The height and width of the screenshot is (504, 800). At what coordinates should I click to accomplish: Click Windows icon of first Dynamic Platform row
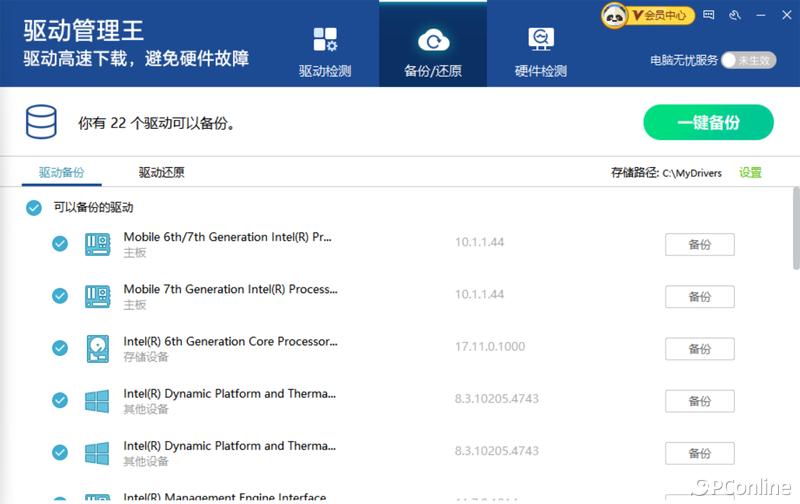[97, 401]
